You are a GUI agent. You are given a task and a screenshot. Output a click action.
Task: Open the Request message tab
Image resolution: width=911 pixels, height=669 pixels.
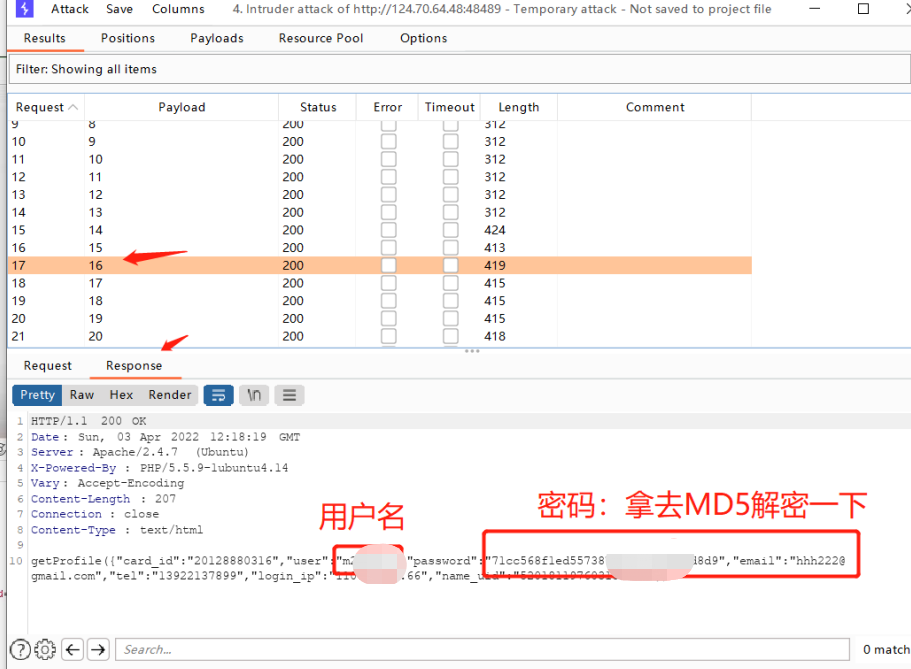pos(48,366)
